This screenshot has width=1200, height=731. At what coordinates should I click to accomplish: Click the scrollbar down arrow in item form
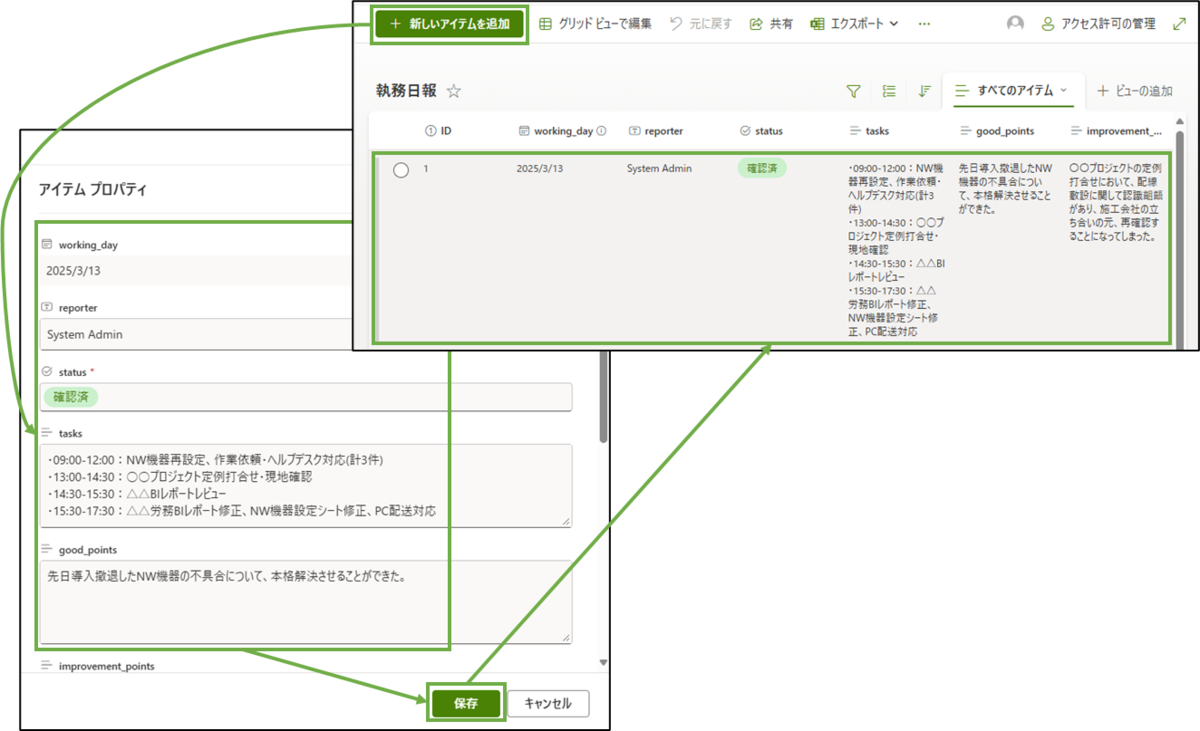(602, 662)
